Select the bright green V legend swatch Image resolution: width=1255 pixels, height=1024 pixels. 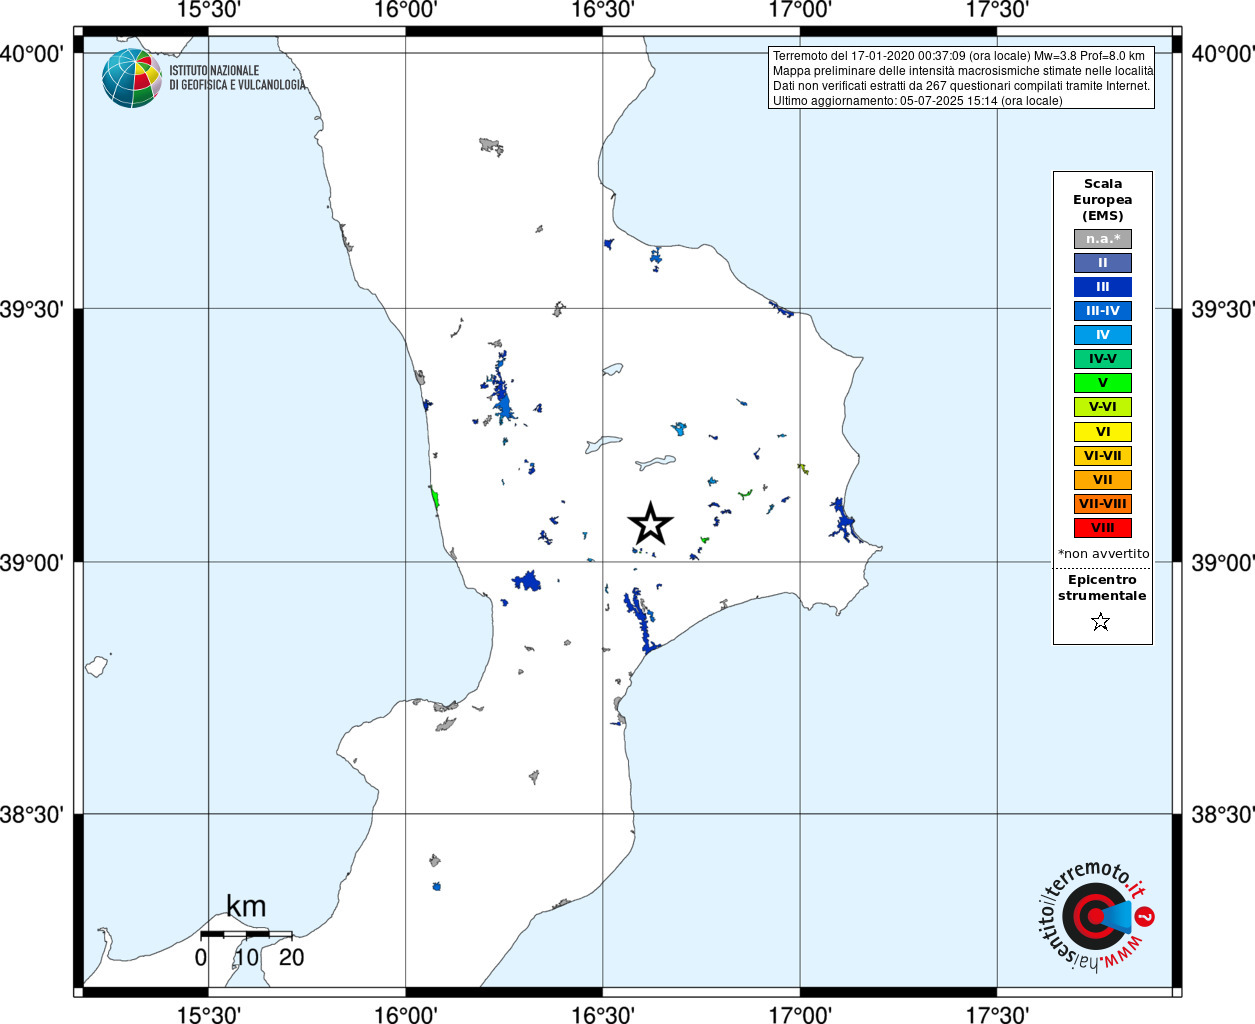(1103, 383)
